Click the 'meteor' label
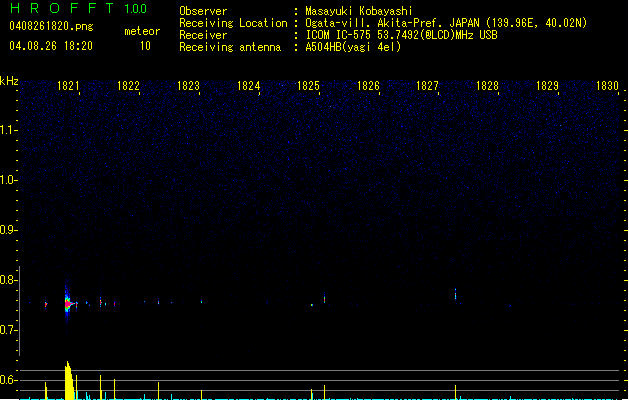The image size is (629, 400). (142, 31)
